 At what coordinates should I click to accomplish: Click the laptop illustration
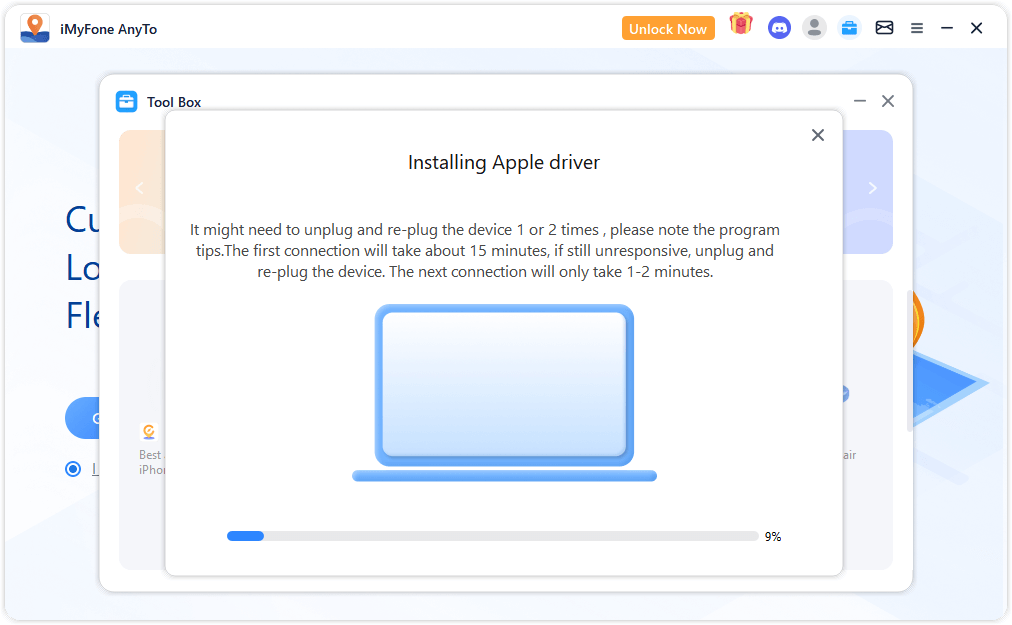coord(504,393)
